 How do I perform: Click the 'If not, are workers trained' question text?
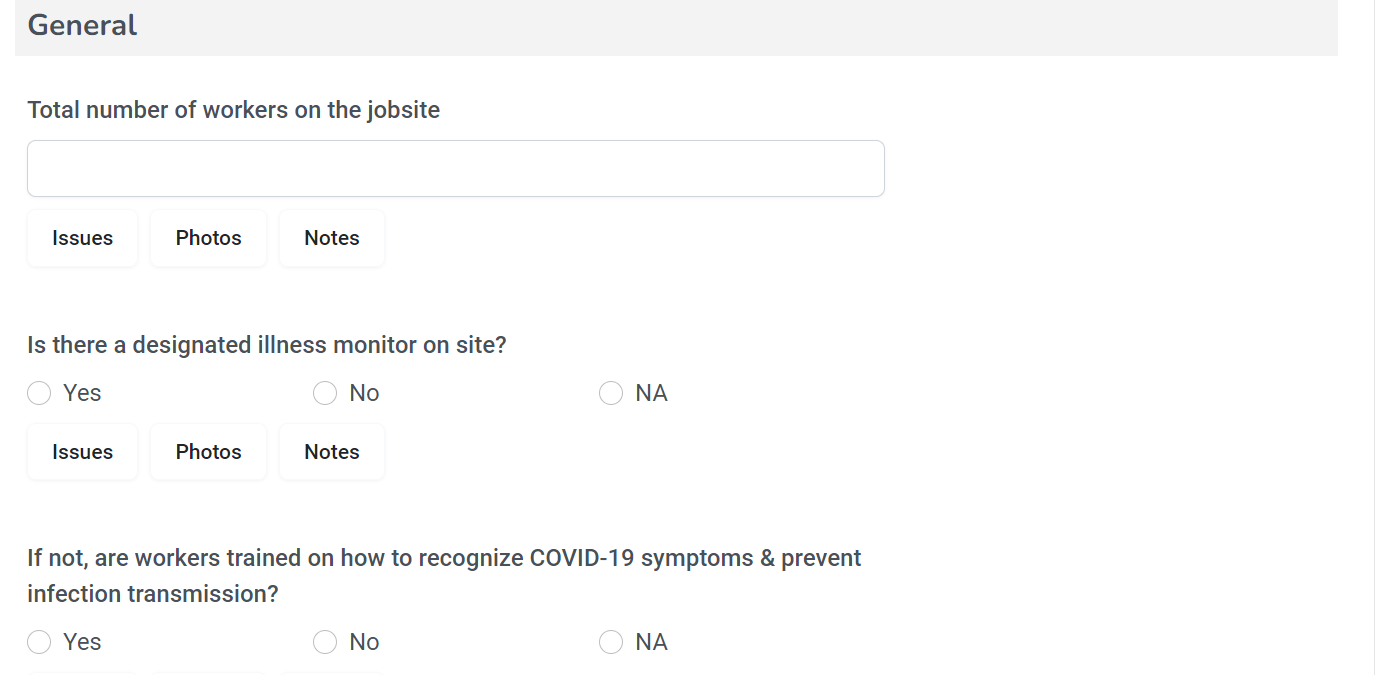point(443,558)
